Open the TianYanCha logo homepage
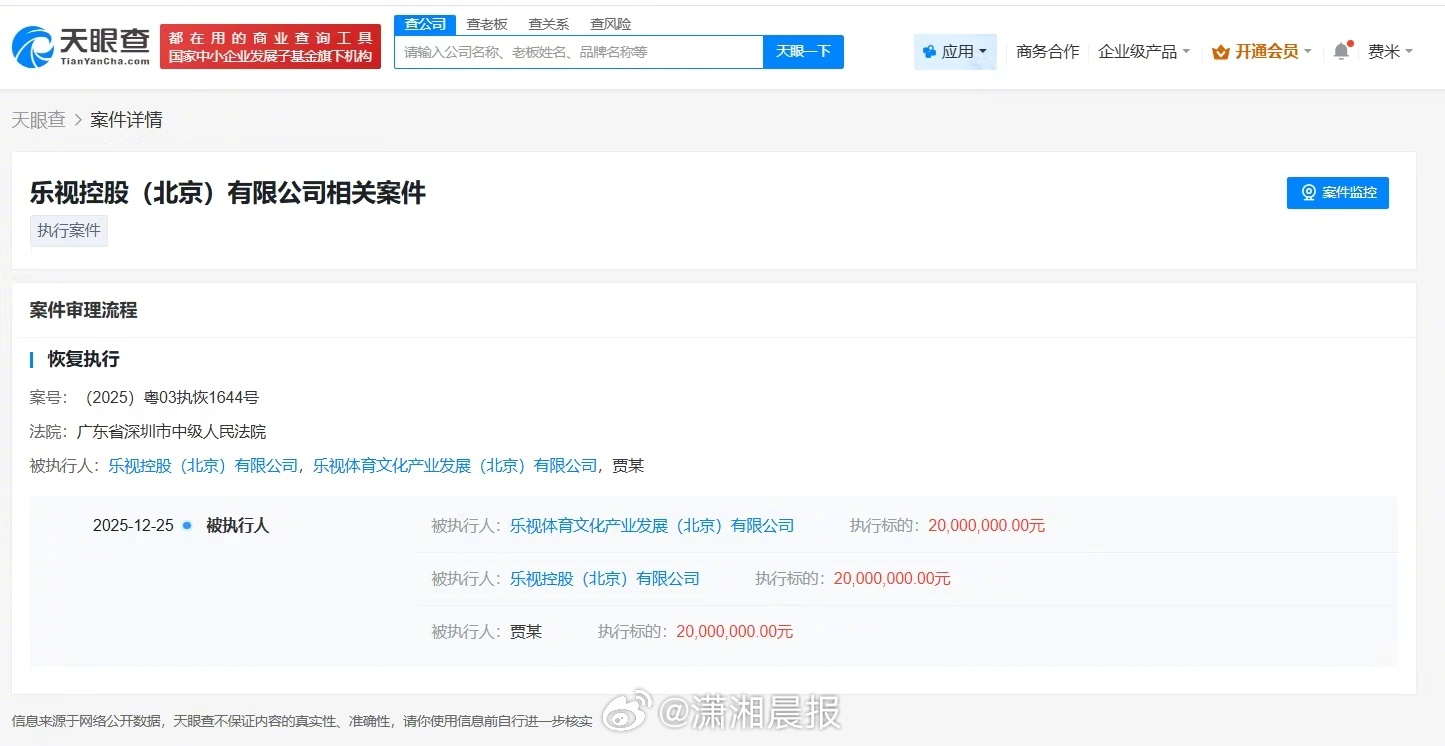Viewport: 1445px width, 746px height. (x=80, y=46)
